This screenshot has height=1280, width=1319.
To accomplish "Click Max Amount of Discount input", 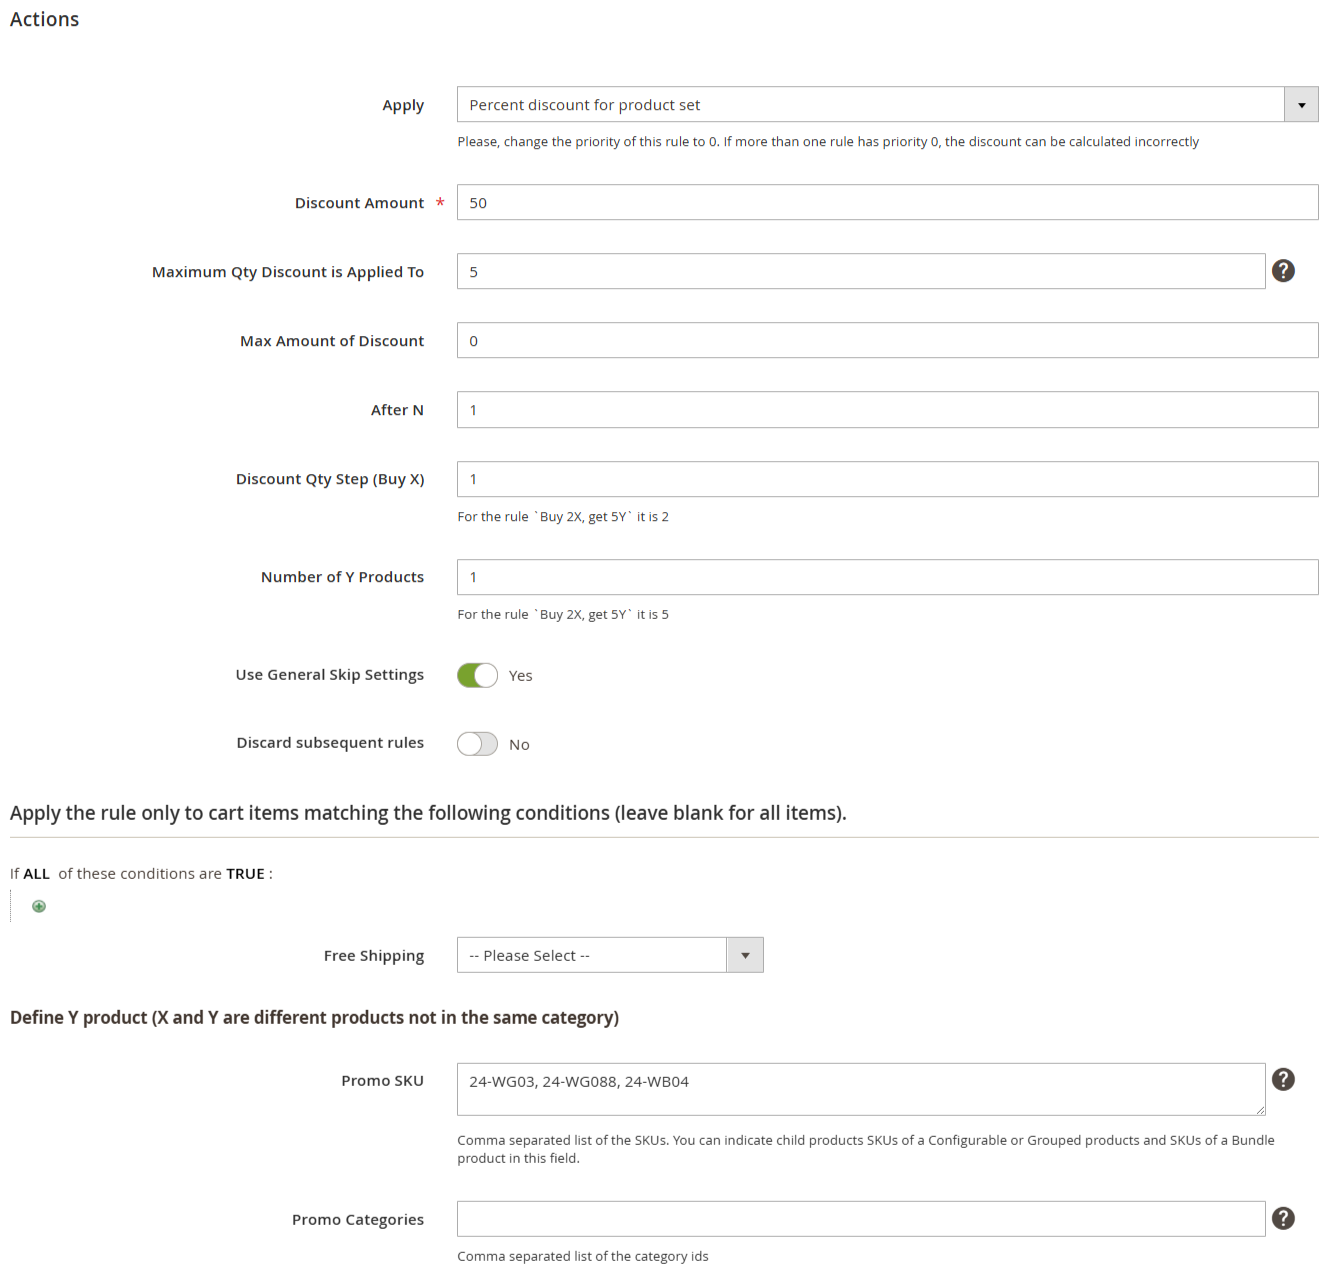I will coord(887,340).
